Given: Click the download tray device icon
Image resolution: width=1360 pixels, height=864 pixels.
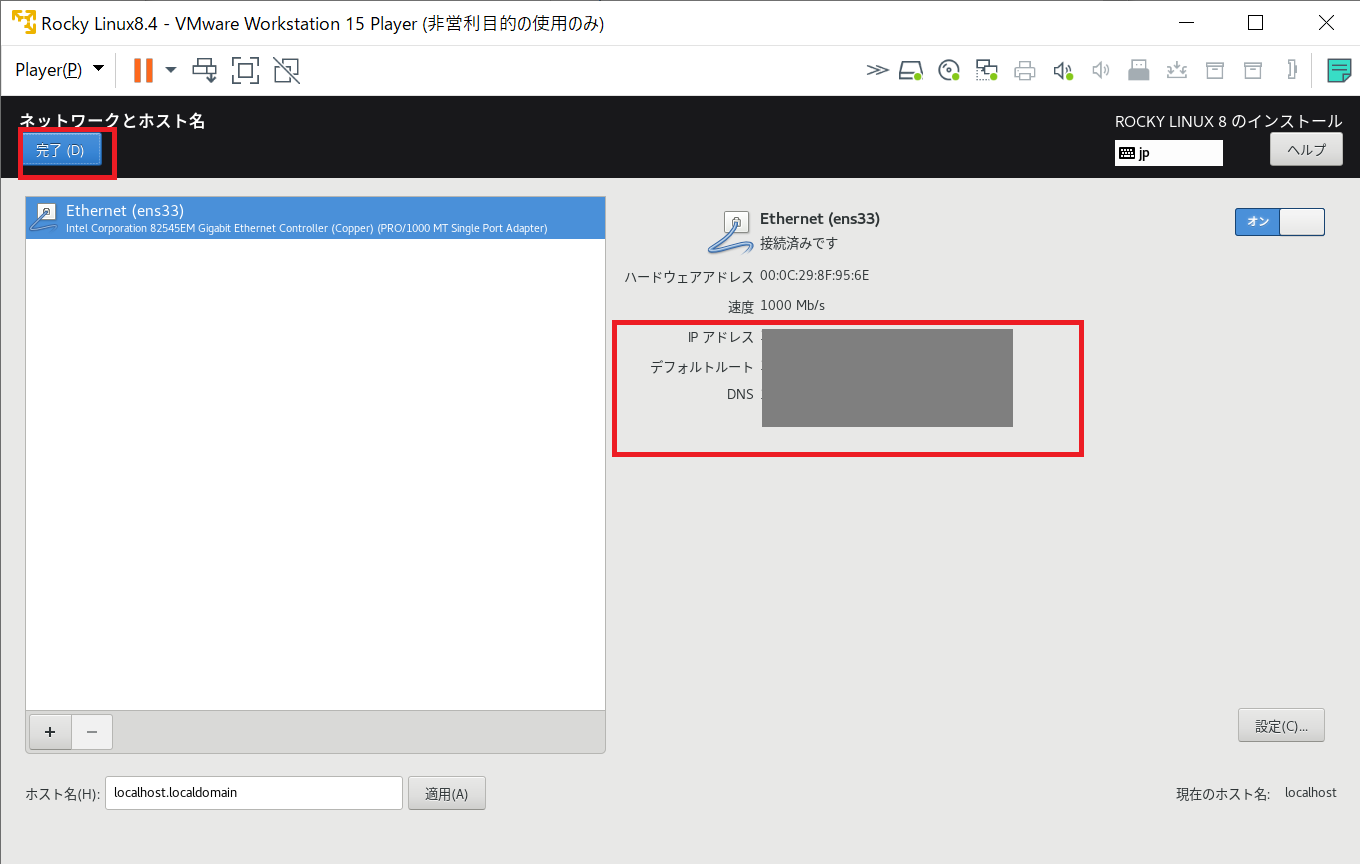Looking at the screenshot, I should click(1177, 70).
